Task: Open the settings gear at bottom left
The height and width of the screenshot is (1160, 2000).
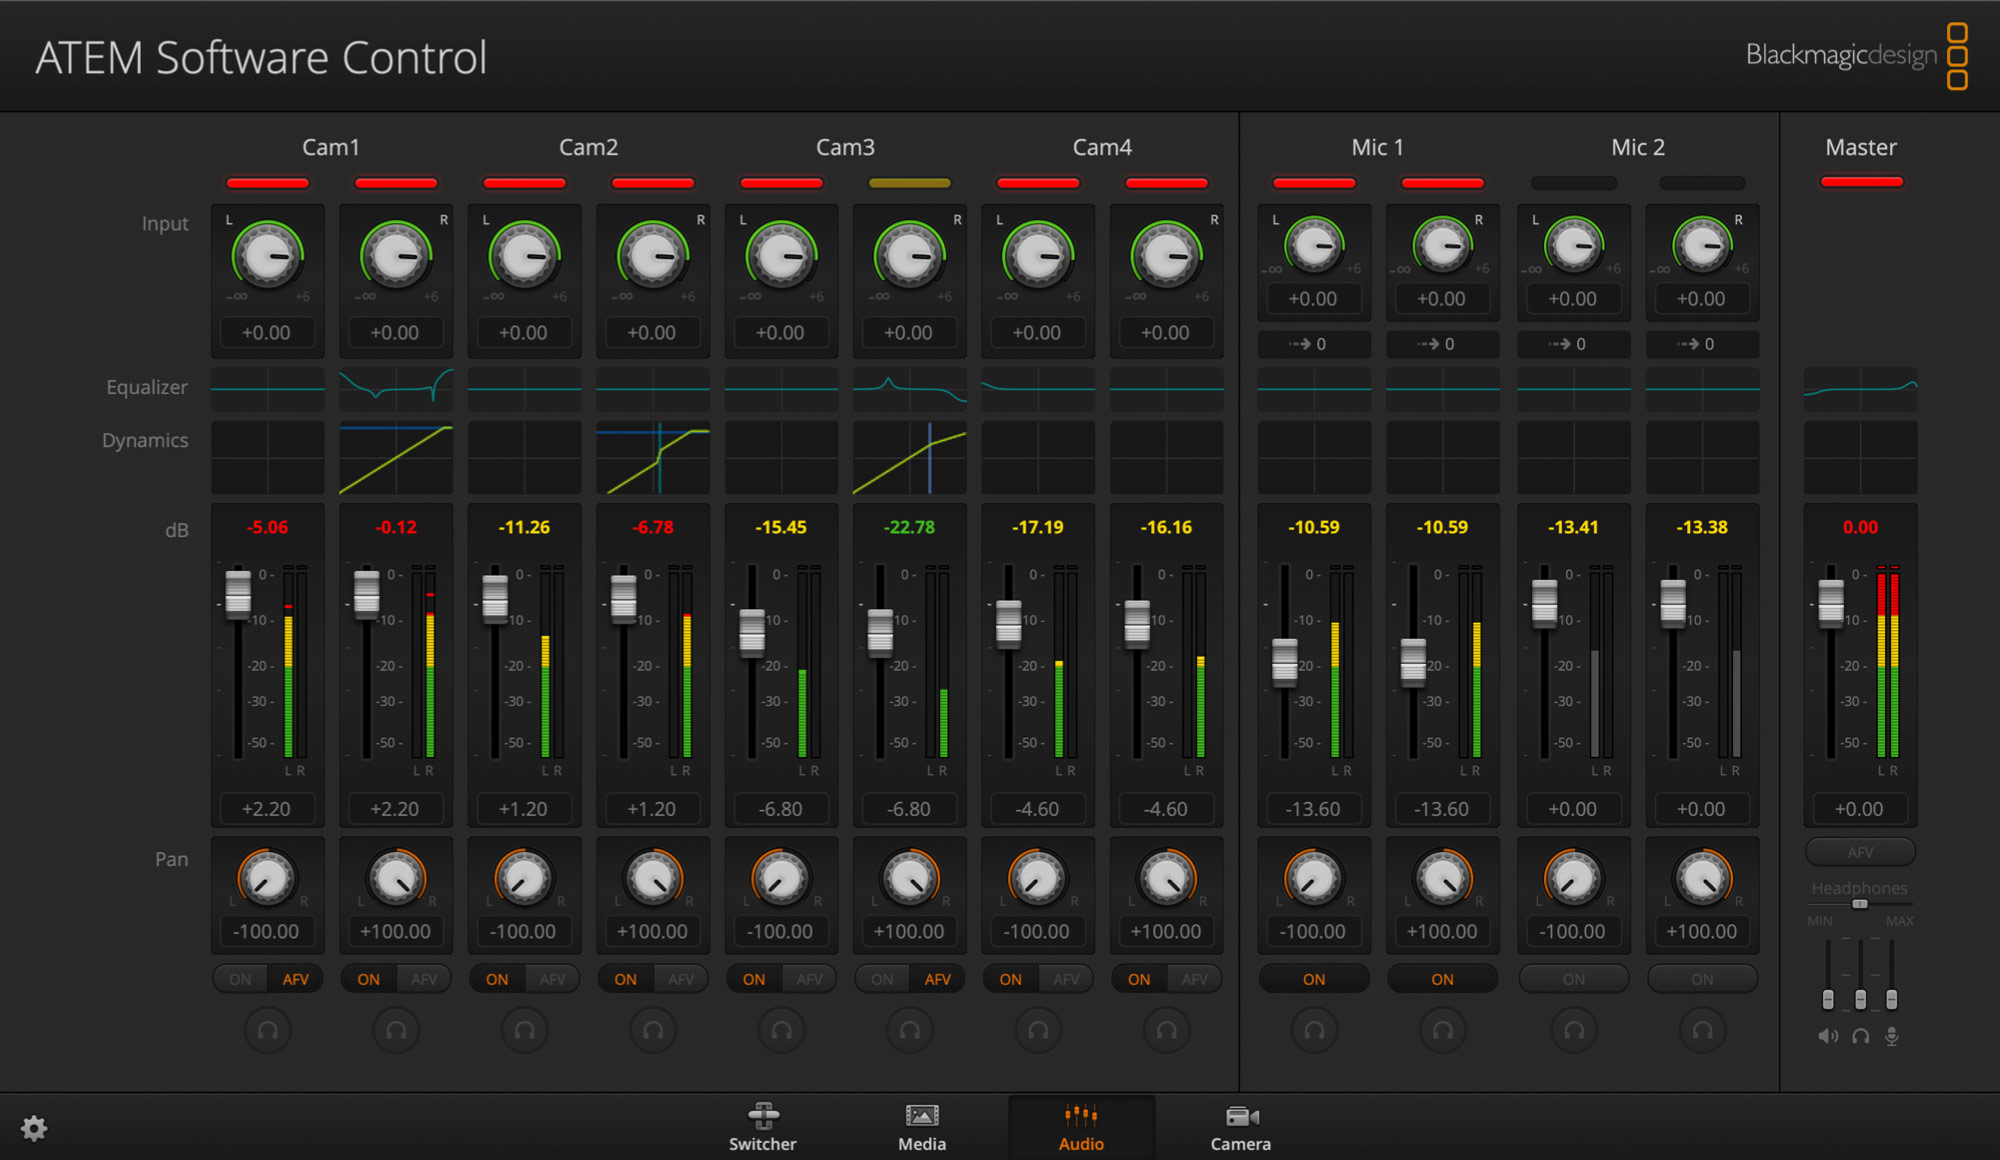Action: point(33,1128)
